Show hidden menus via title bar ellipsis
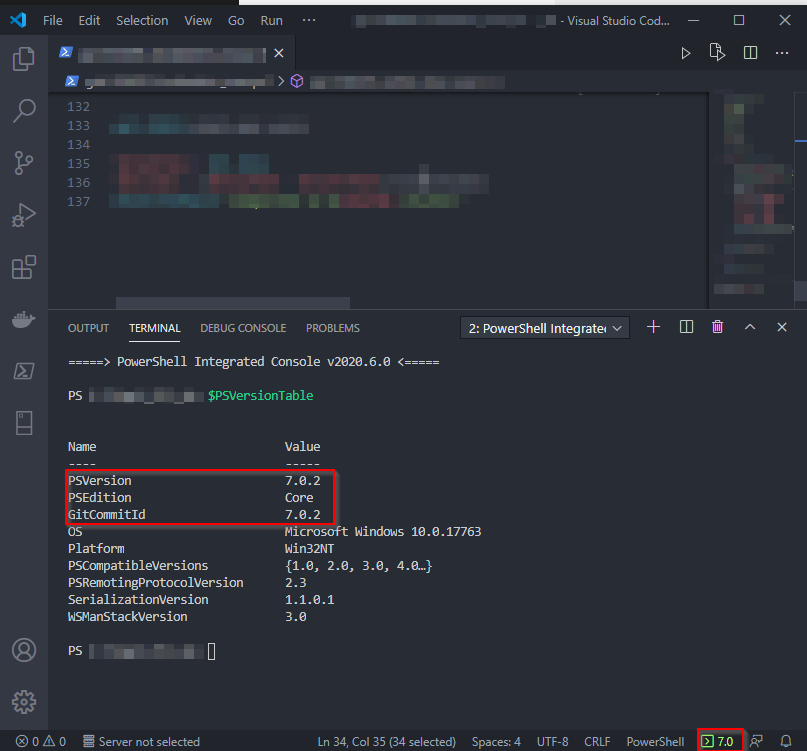The width and height of the screenshot is (807, 751). 309,20
